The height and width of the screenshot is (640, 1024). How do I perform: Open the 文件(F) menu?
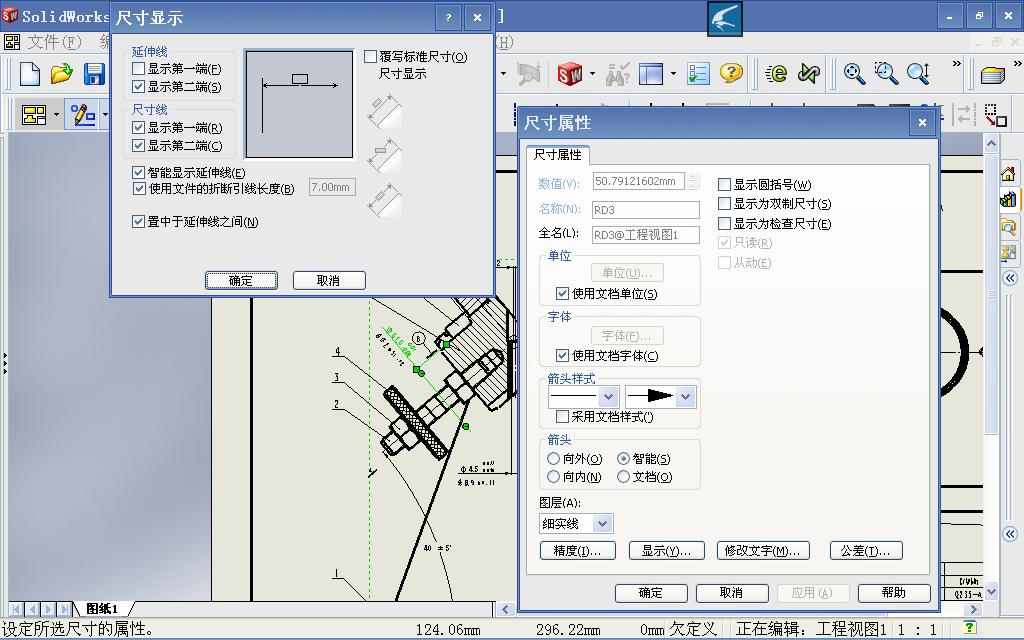click(x=54, y=42)
